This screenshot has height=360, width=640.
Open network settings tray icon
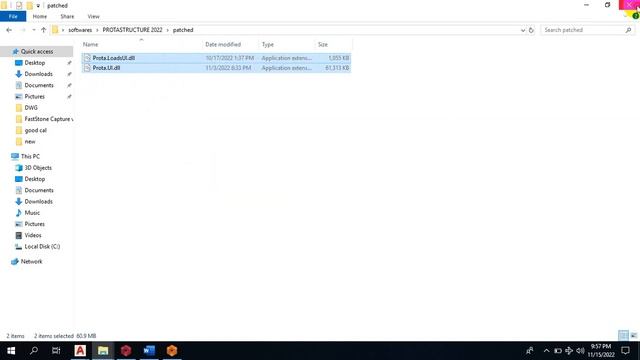[x=569, y=351]
